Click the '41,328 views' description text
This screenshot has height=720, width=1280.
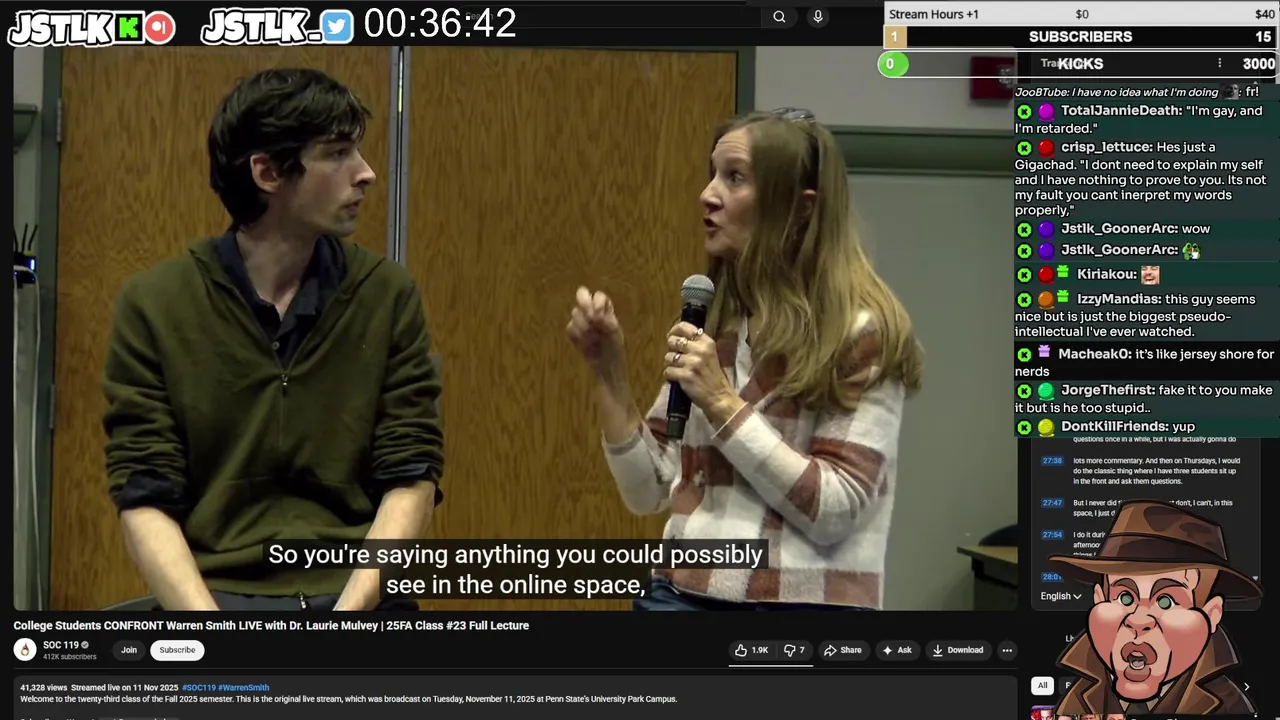pyautogui.click(x=45, y=688)
